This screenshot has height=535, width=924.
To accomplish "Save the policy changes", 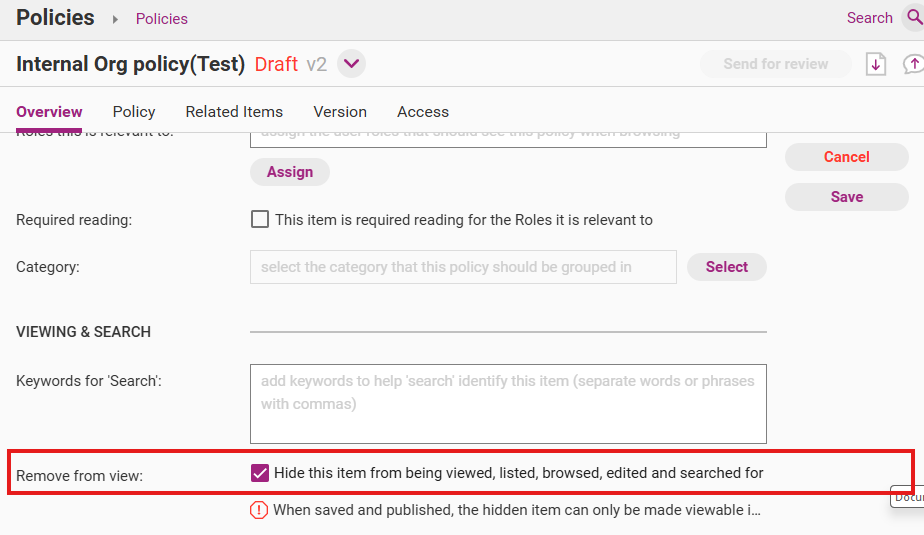I will click(x=846, y=197).
